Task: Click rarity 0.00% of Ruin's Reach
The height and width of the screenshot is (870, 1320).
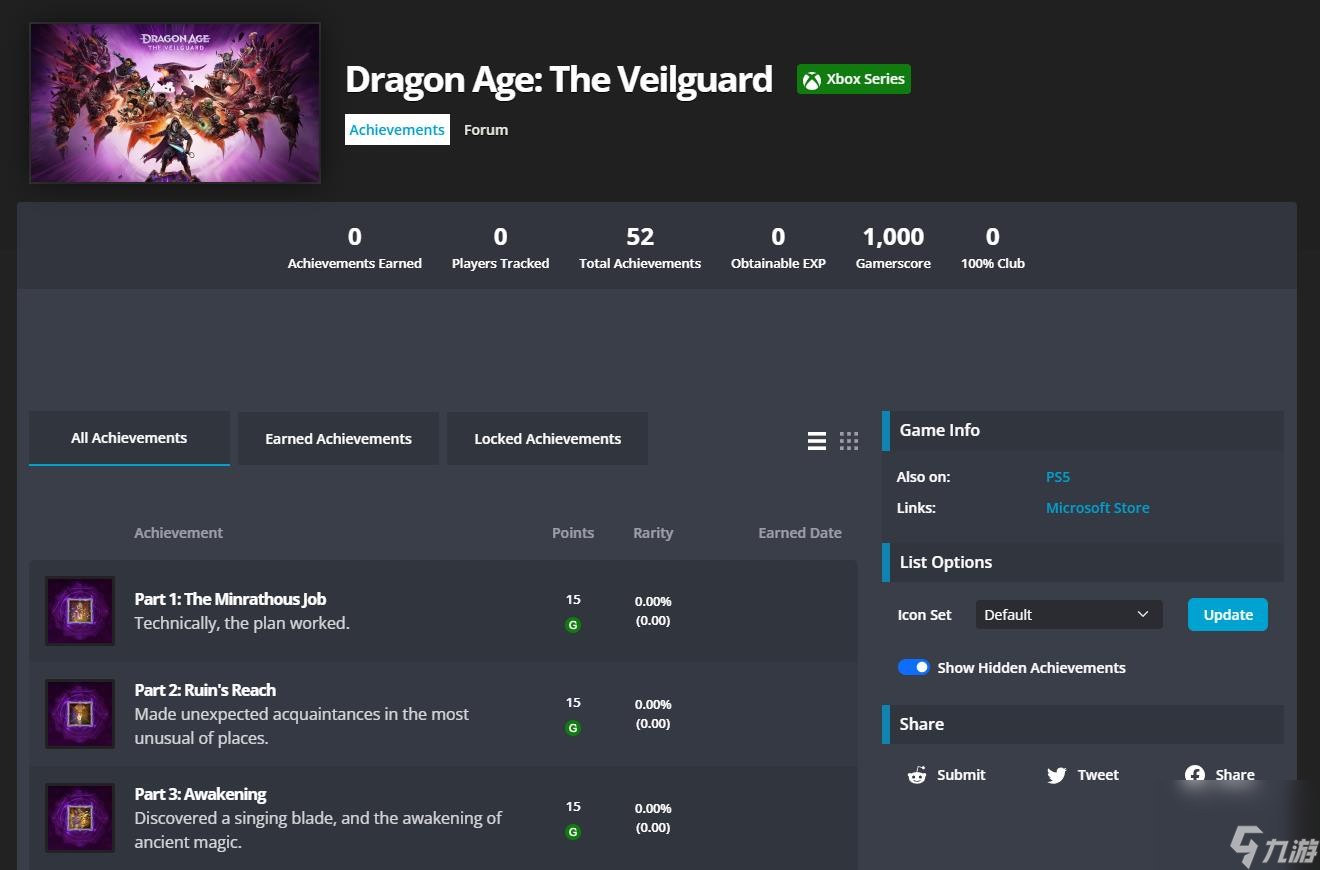Action: point(653,704)
